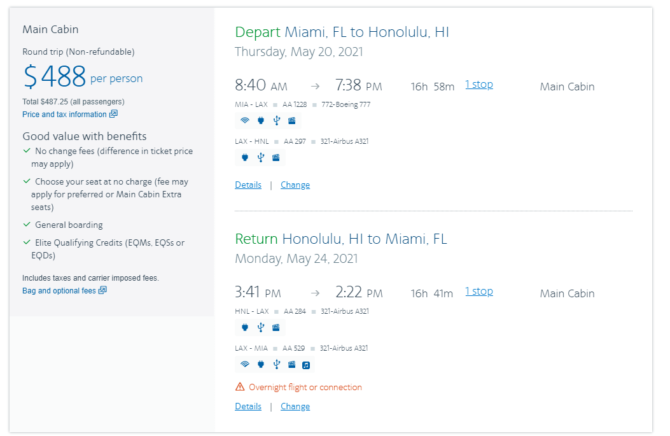This screenshot has height=436, width=670.
Task: Click the overnight flight warning triangle icon
Action: [x=240, y=387]
